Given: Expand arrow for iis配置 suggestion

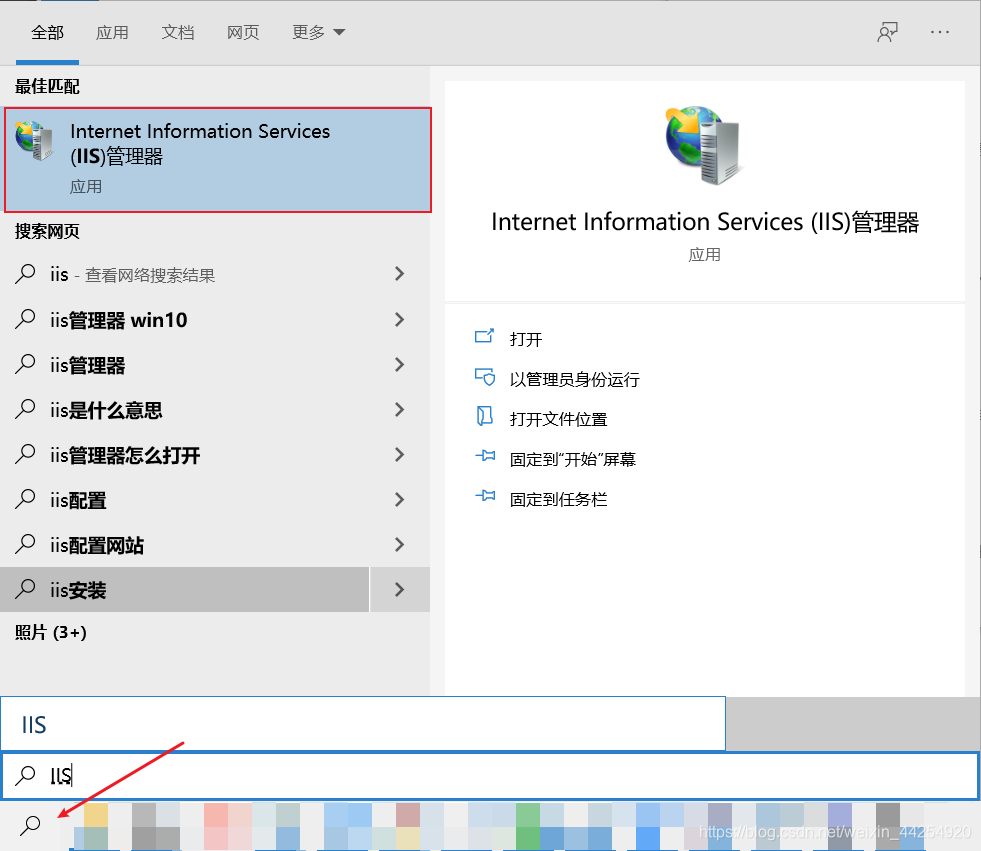Looking at the screenshot, I should click(x=399, y=499).
